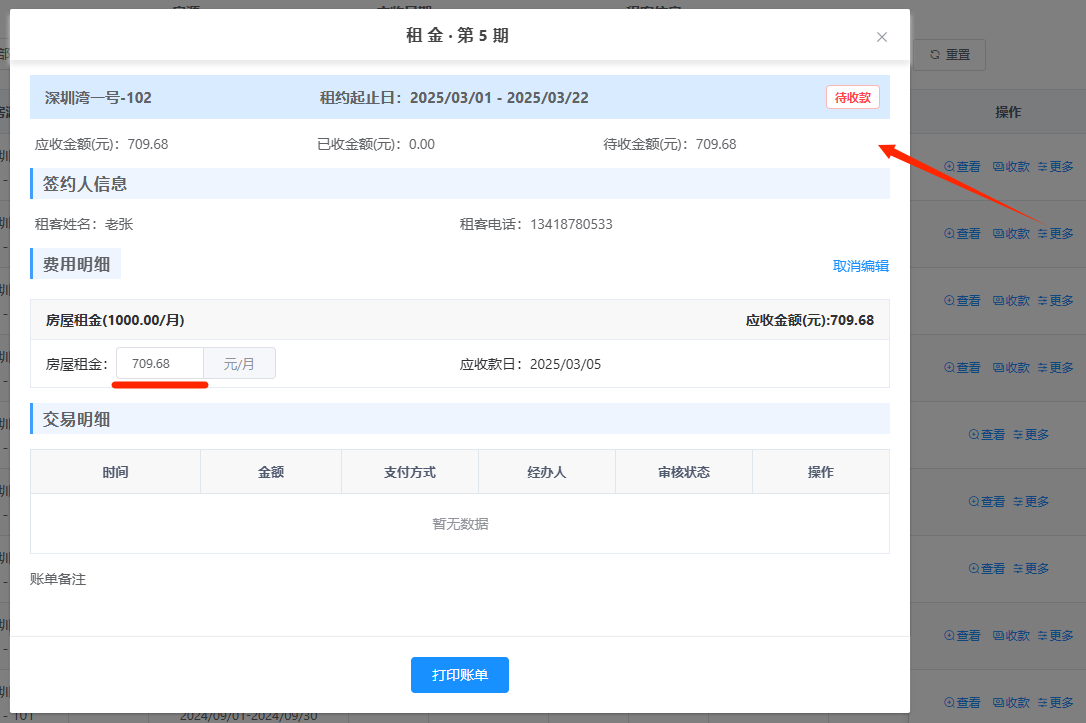Click the 经办人 column header

tap(547, 472)
